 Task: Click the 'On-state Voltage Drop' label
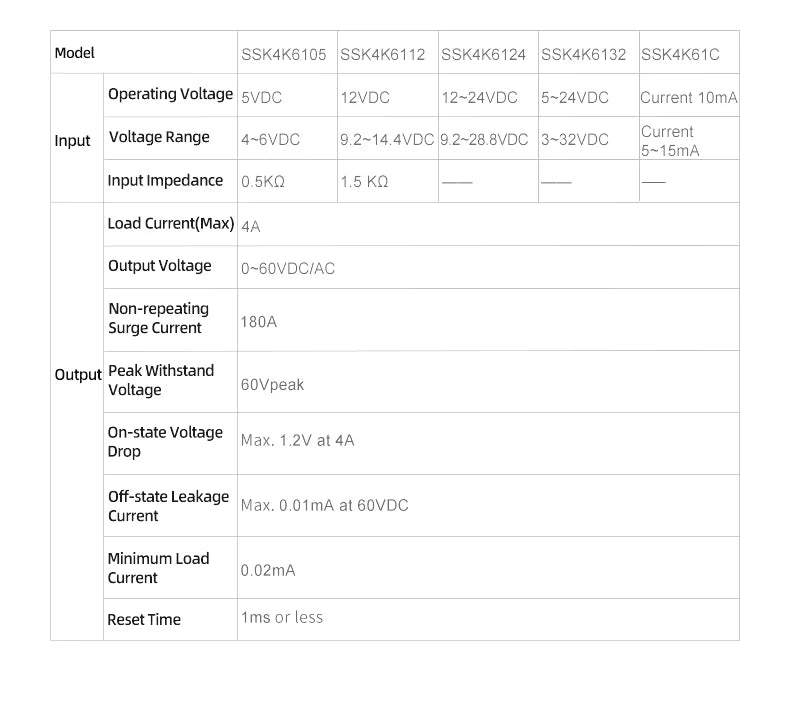[165, 442]
